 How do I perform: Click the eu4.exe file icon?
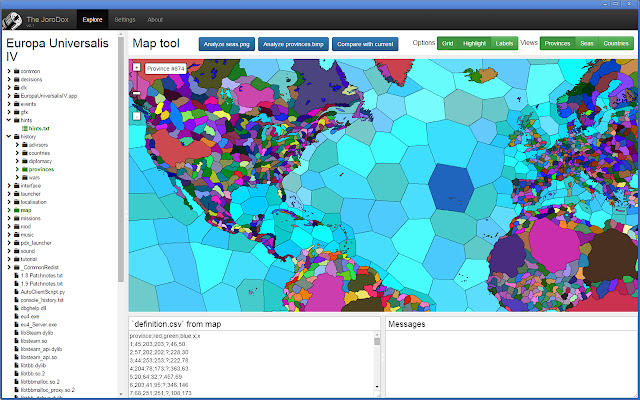pos(17,316)
